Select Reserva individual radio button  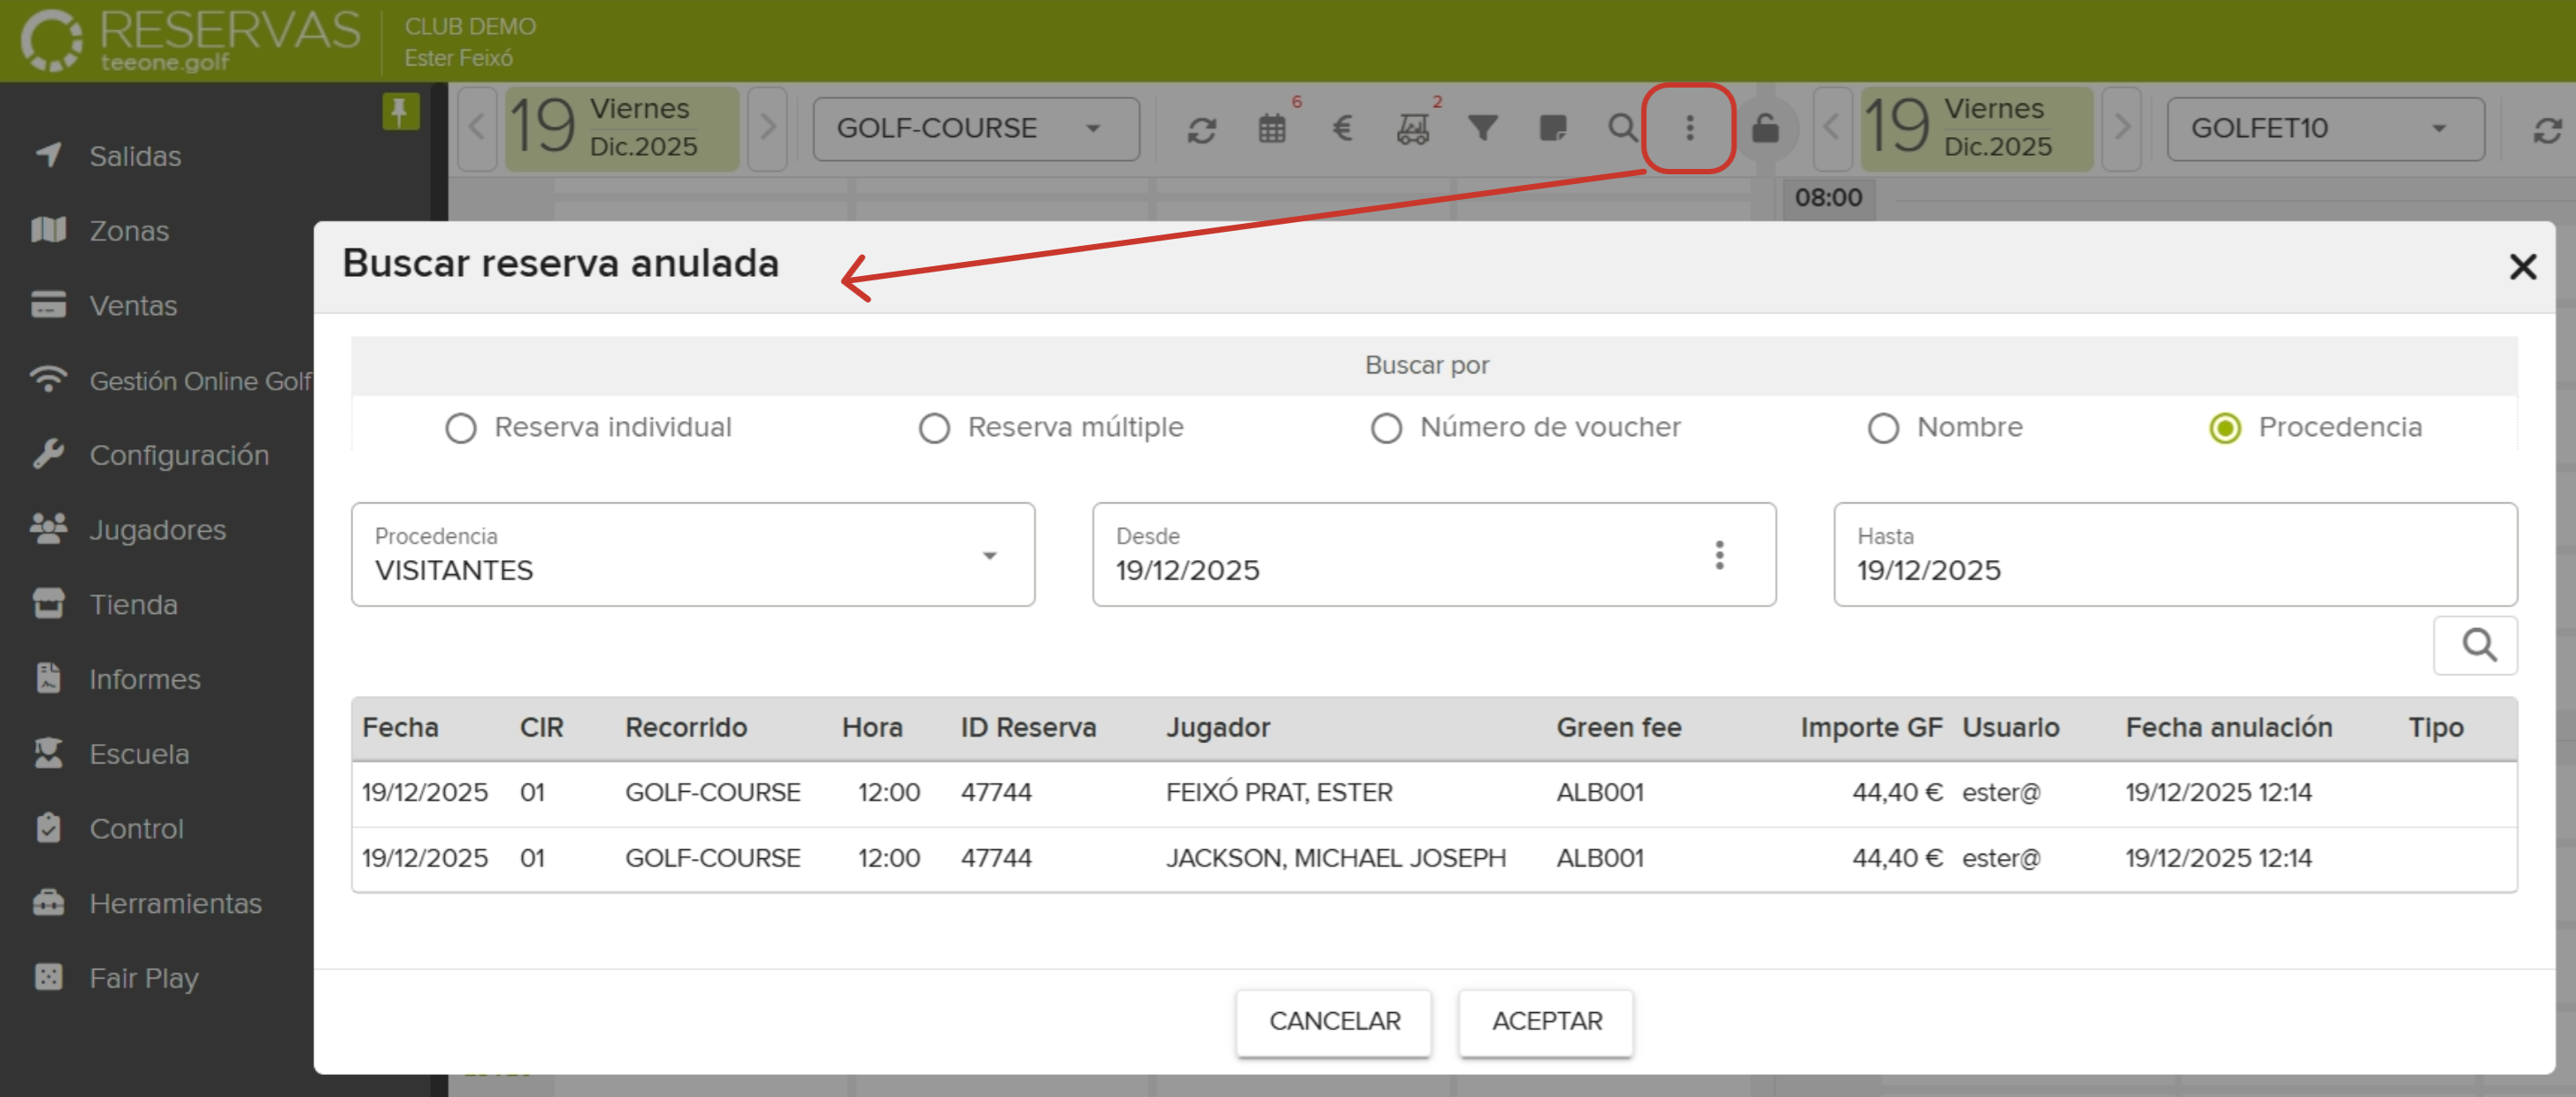(x=461, y=428)
